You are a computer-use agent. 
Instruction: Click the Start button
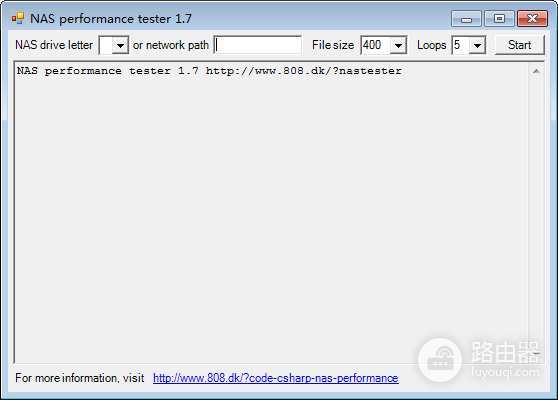pos(520,45)
